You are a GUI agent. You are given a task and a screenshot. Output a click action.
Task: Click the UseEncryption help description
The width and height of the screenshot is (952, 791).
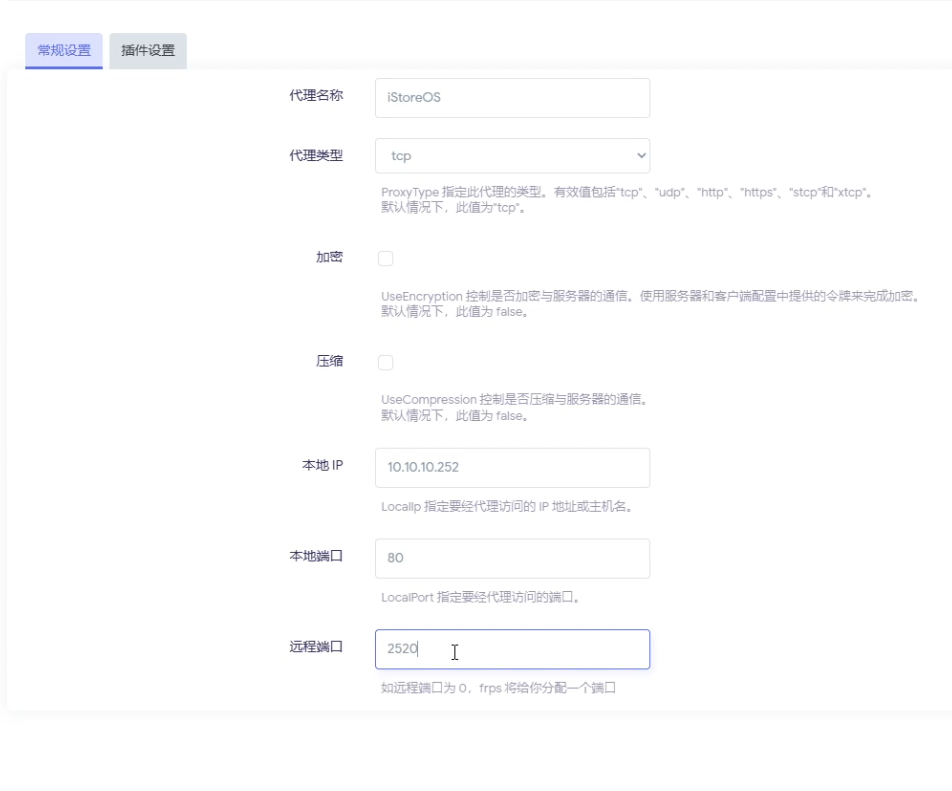tap(648, 297)
